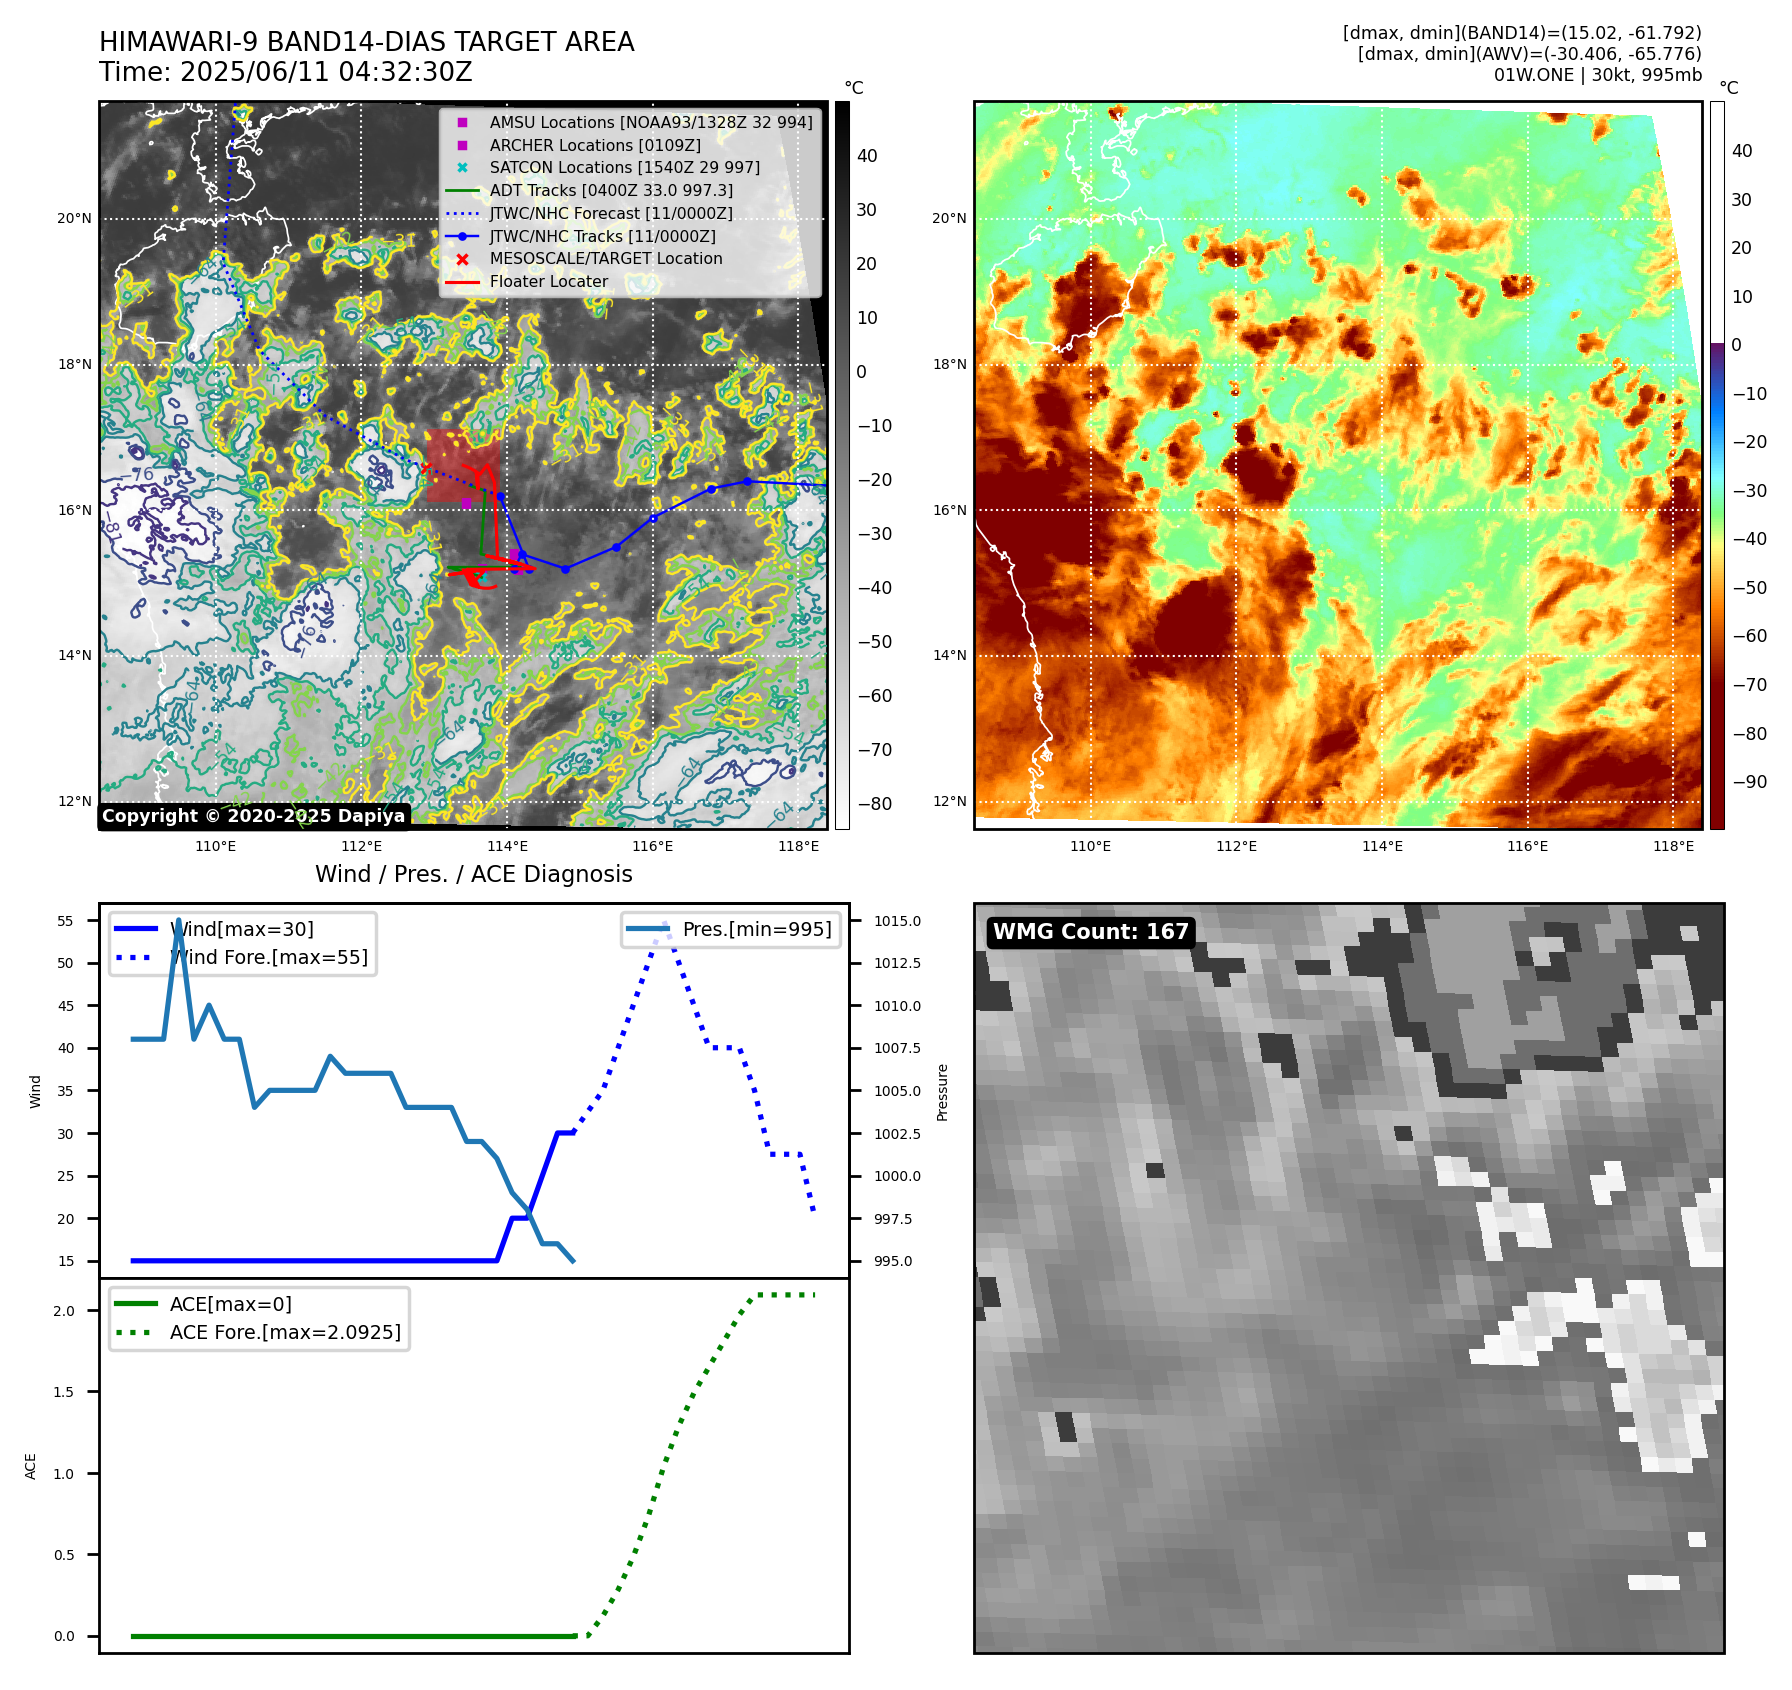Image resolution: width=1792 pixels, height=1690 pixels.
Task: Click the 112°E label under the color map
Action: 1237,846
